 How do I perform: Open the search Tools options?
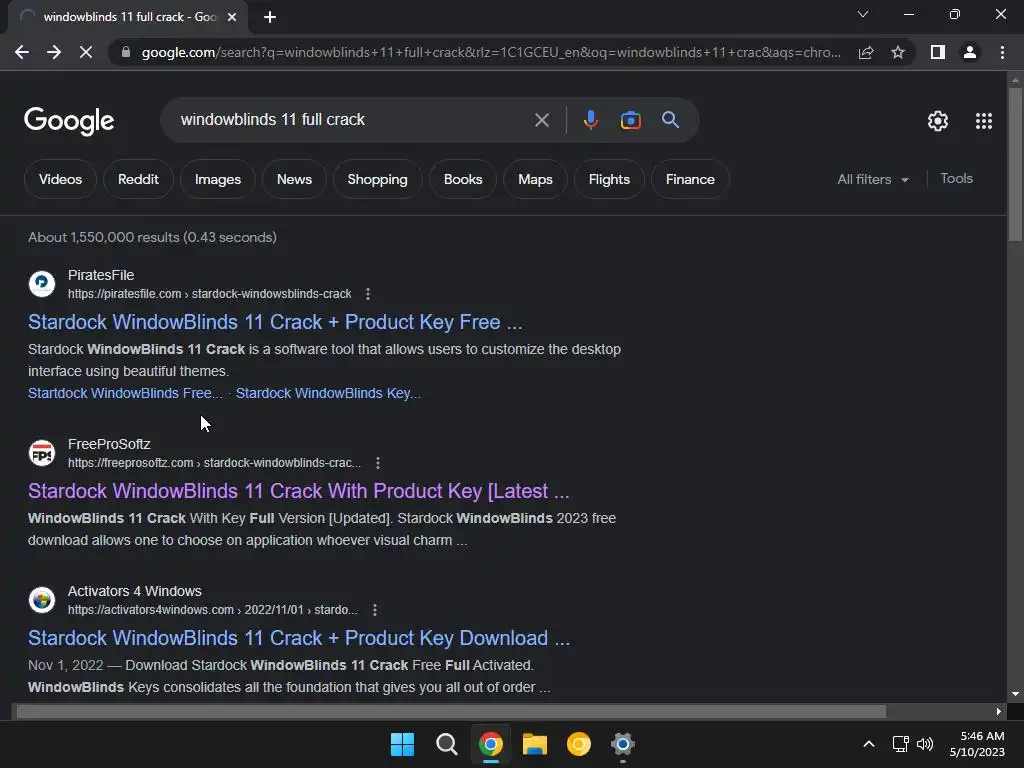coord(956,178)
